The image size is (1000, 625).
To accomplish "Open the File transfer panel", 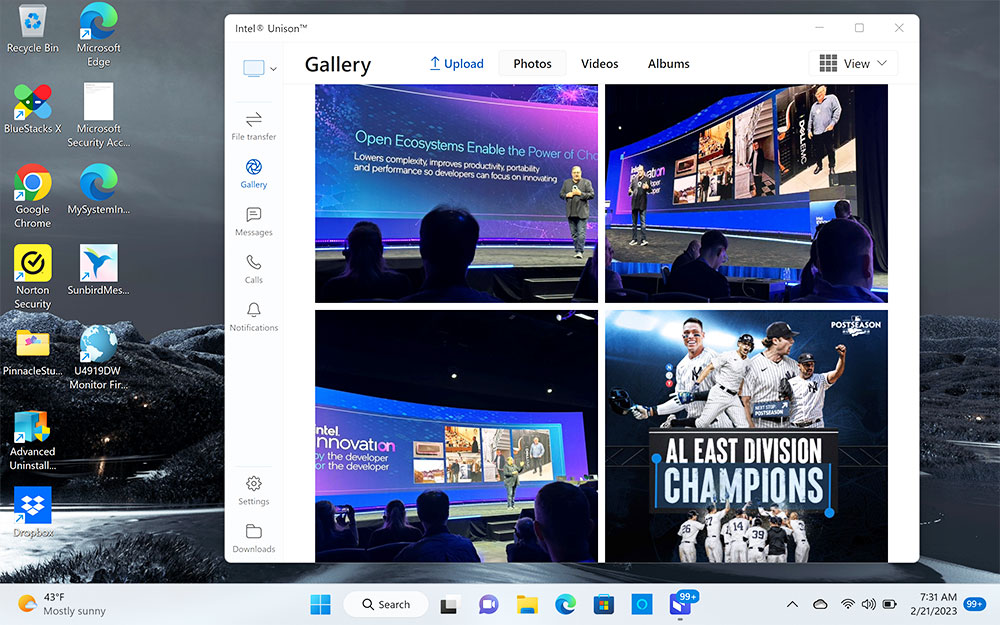I will tap(253, 124).
